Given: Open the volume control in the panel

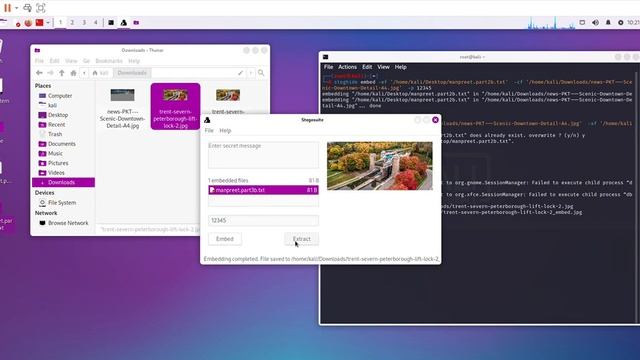Looking at the screenshot, I should (x=596, y=22).
